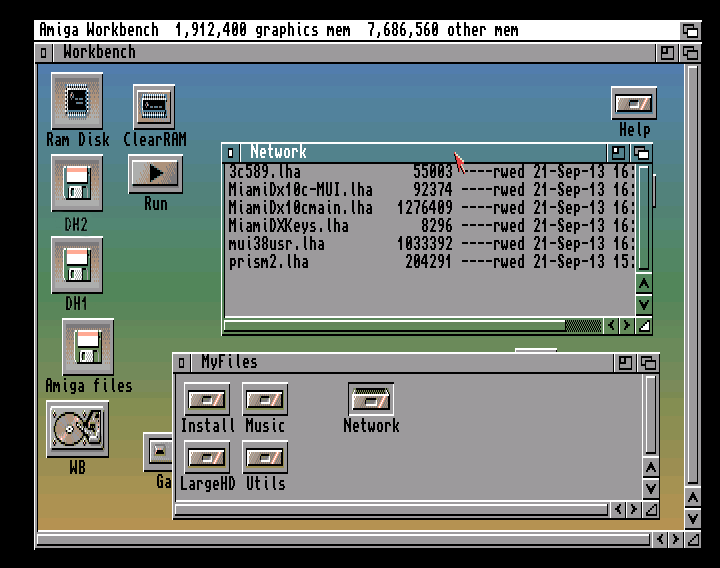
Task: Click the Network window title bar
Action: (x=423, y=152)
